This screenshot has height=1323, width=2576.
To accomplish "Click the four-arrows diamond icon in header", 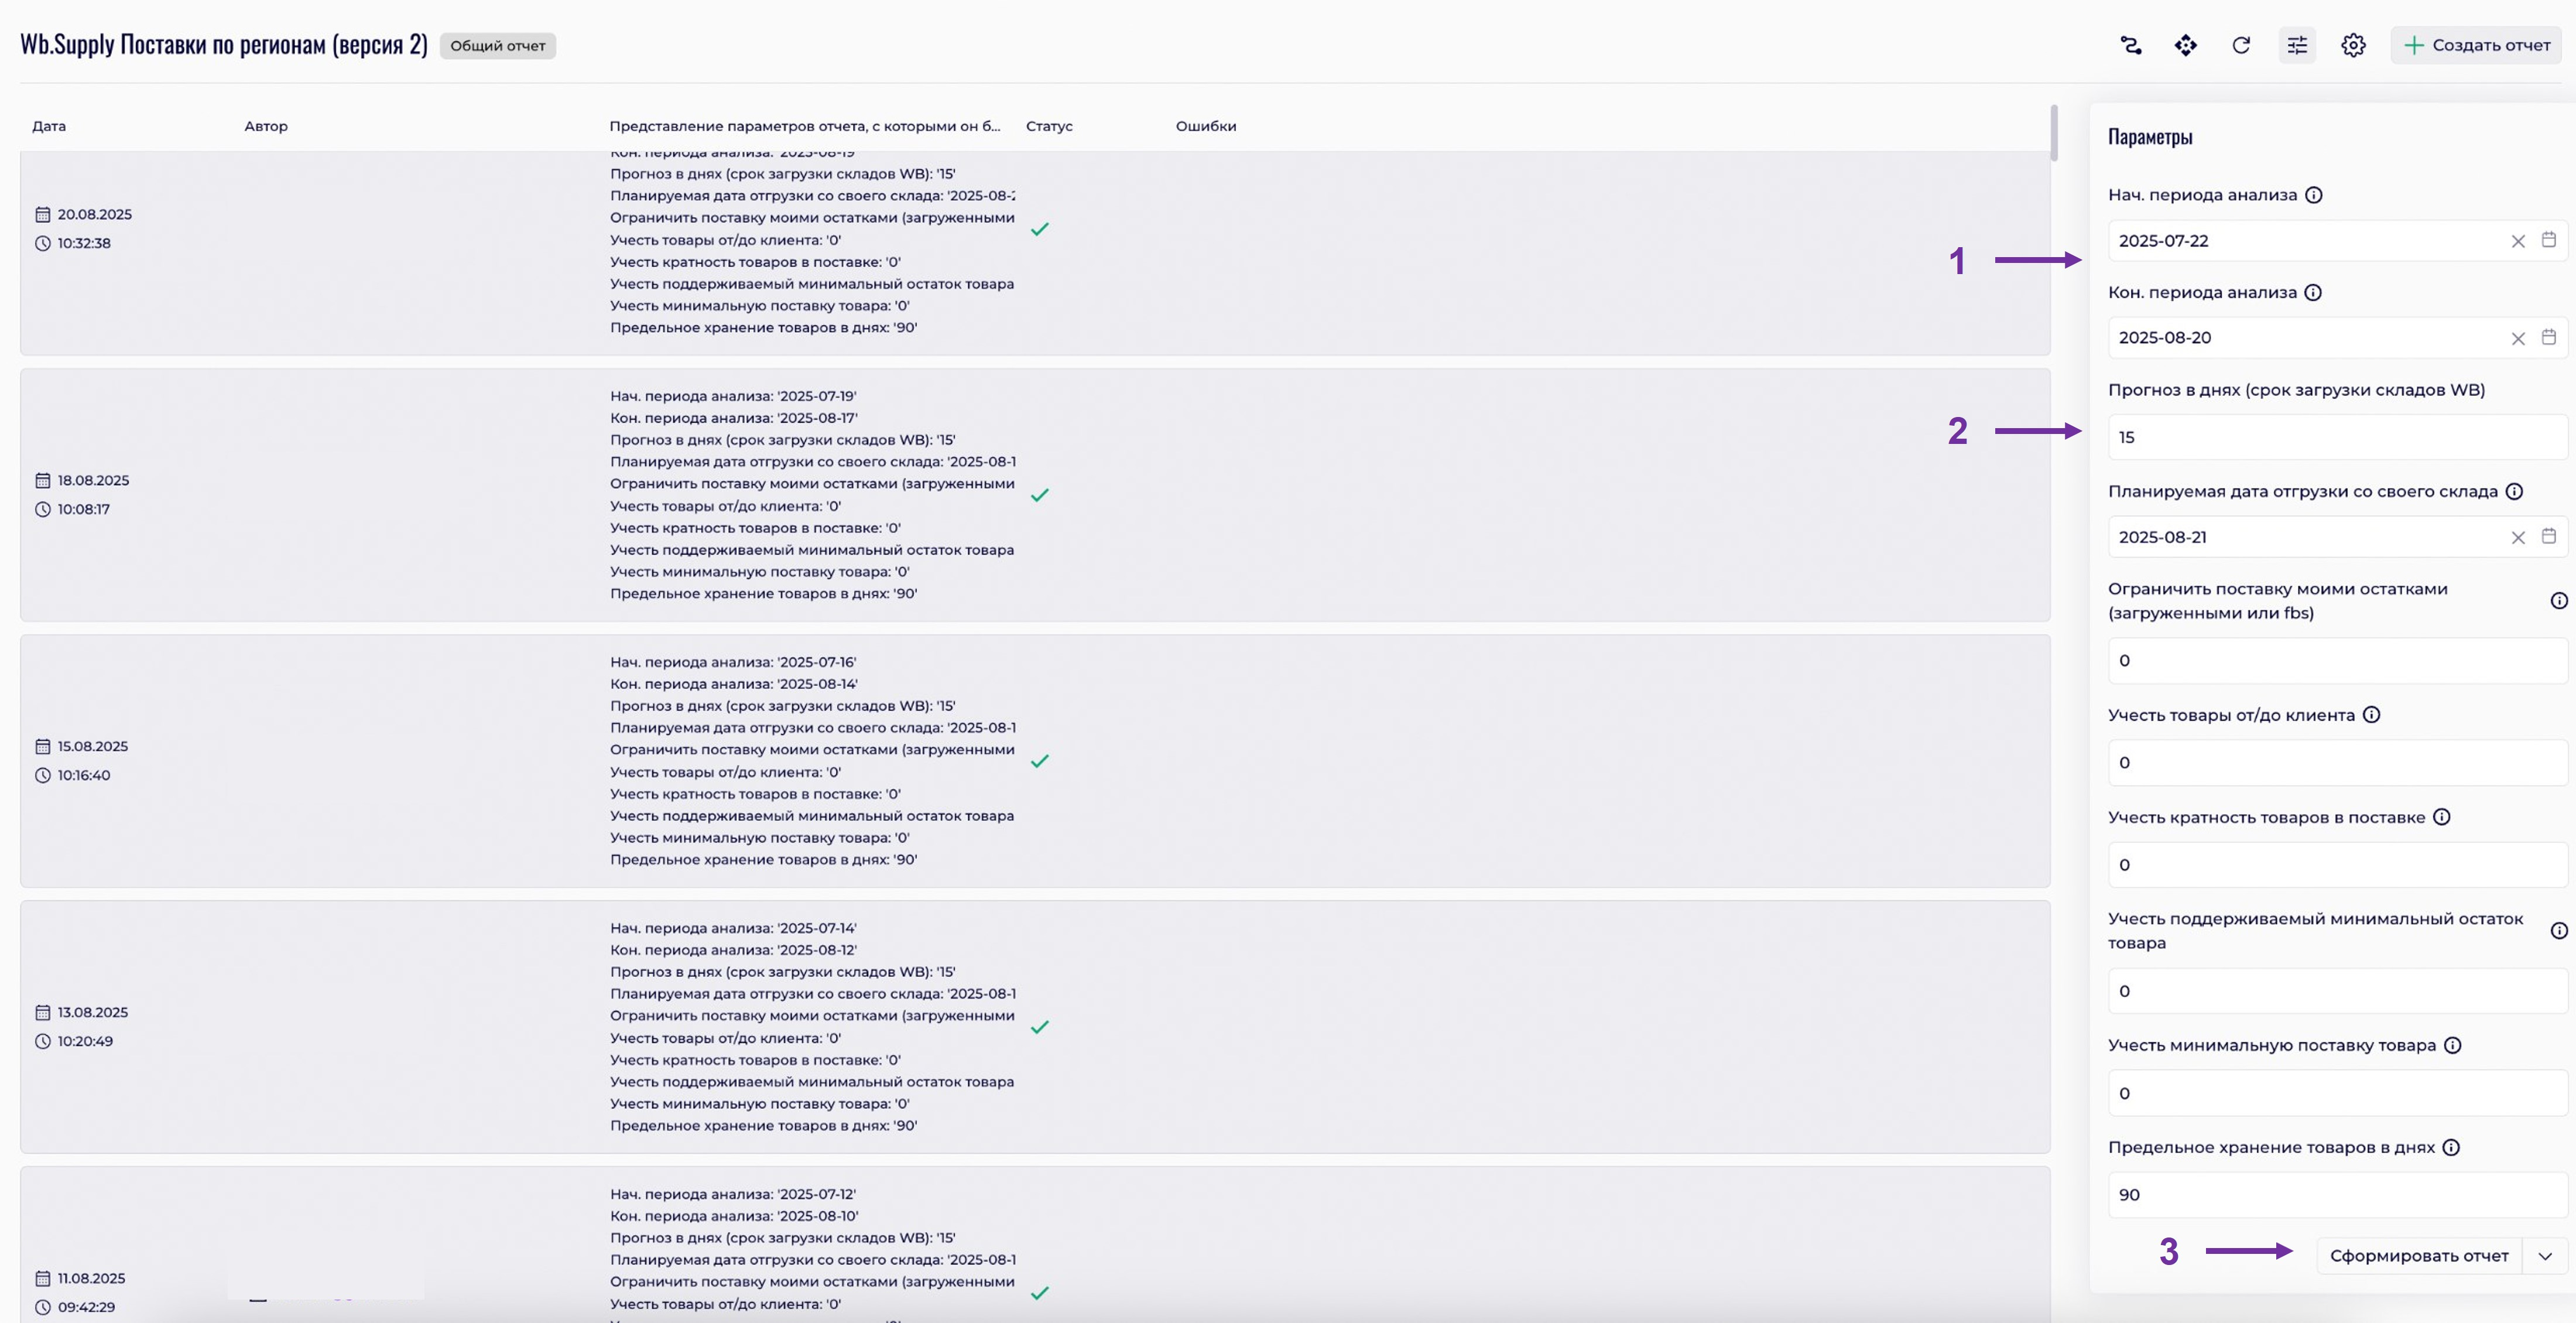I will pyautogui.click(x=2185, y=45).
